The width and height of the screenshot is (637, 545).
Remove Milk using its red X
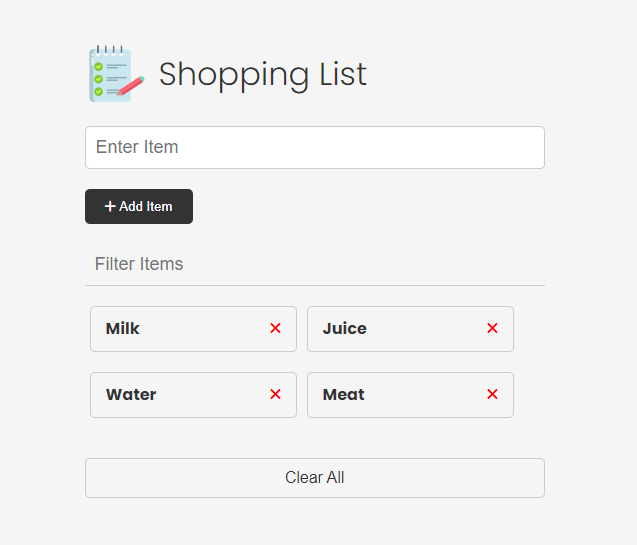tap(276, 328)
